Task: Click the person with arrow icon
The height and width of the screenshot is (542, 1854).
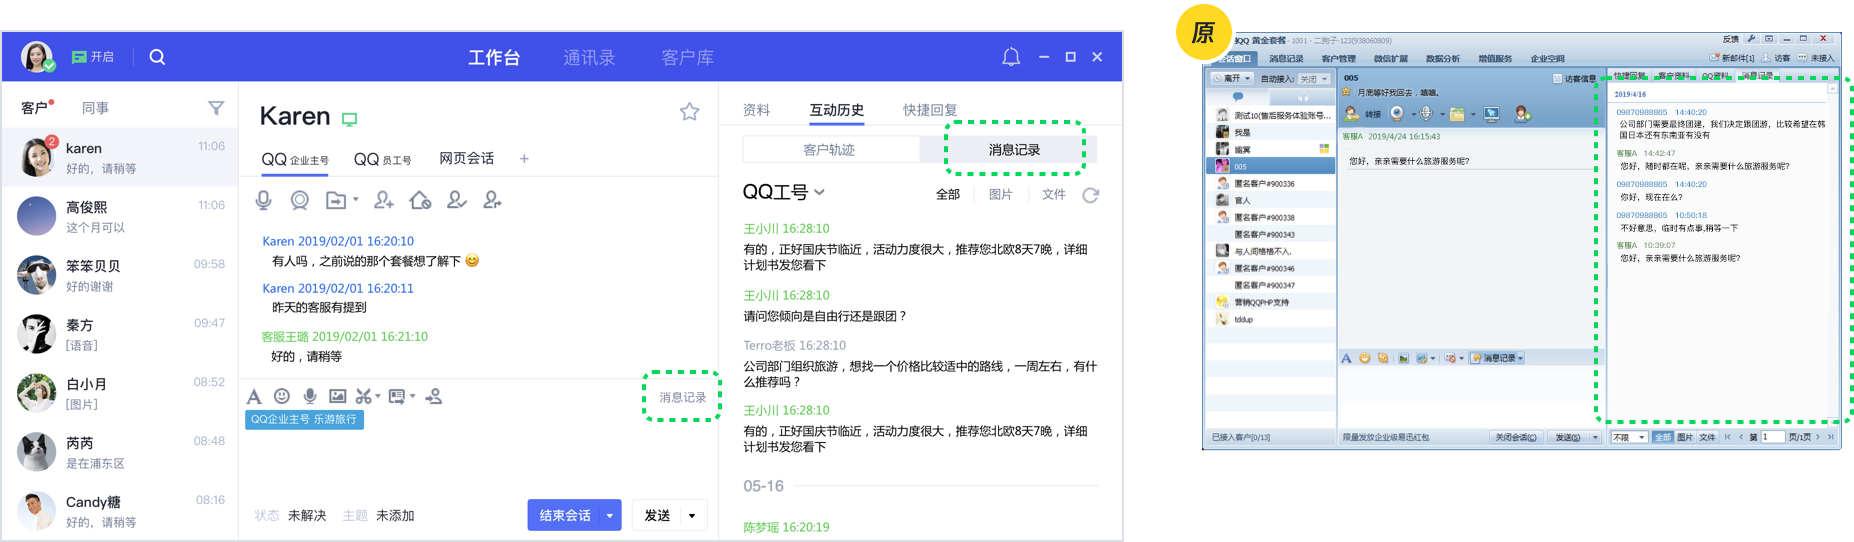Action: point(492,200)
